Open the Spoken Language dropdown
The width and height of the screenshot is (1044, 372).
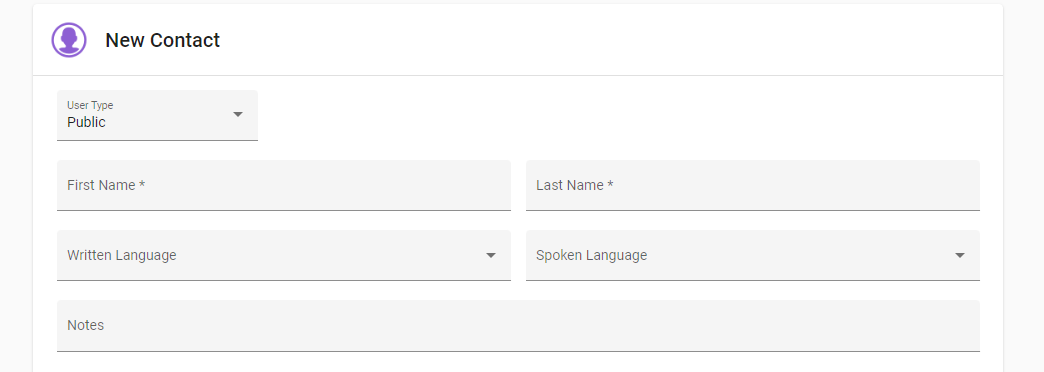pyautogui.click(x=752, y=256)
